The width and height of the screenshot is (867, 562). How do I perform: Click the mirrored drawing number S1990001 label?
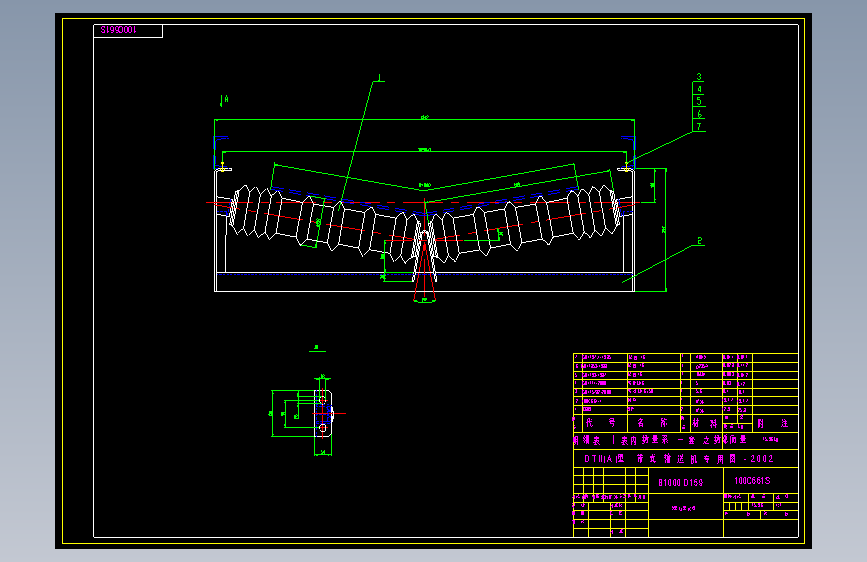tap(118, 30)
